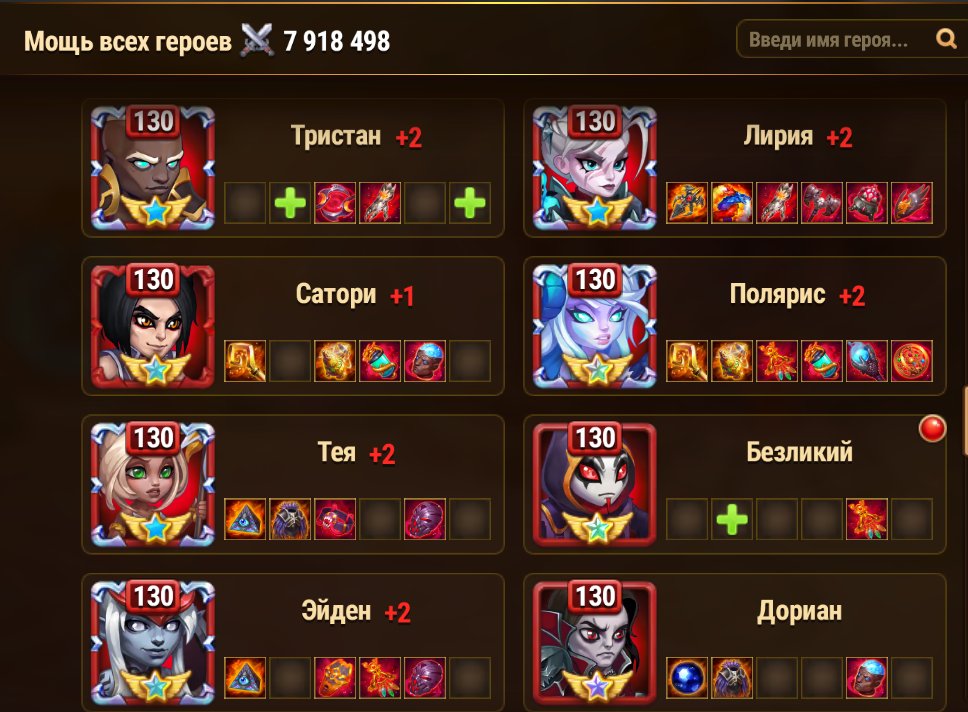Click the search magnifier icon
The height and width of the screenshot is (712, 968).
pyautogui.click(x=946, y=39)
